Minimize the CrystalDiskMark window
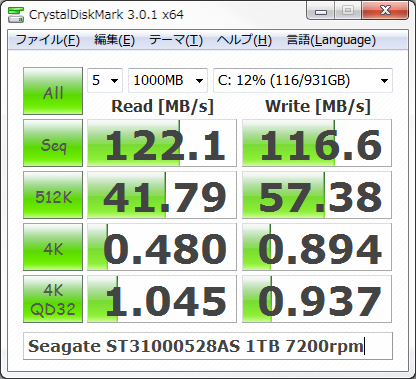Image resolution: width=416 pixels, height=379 pixels. coord(321,11)
